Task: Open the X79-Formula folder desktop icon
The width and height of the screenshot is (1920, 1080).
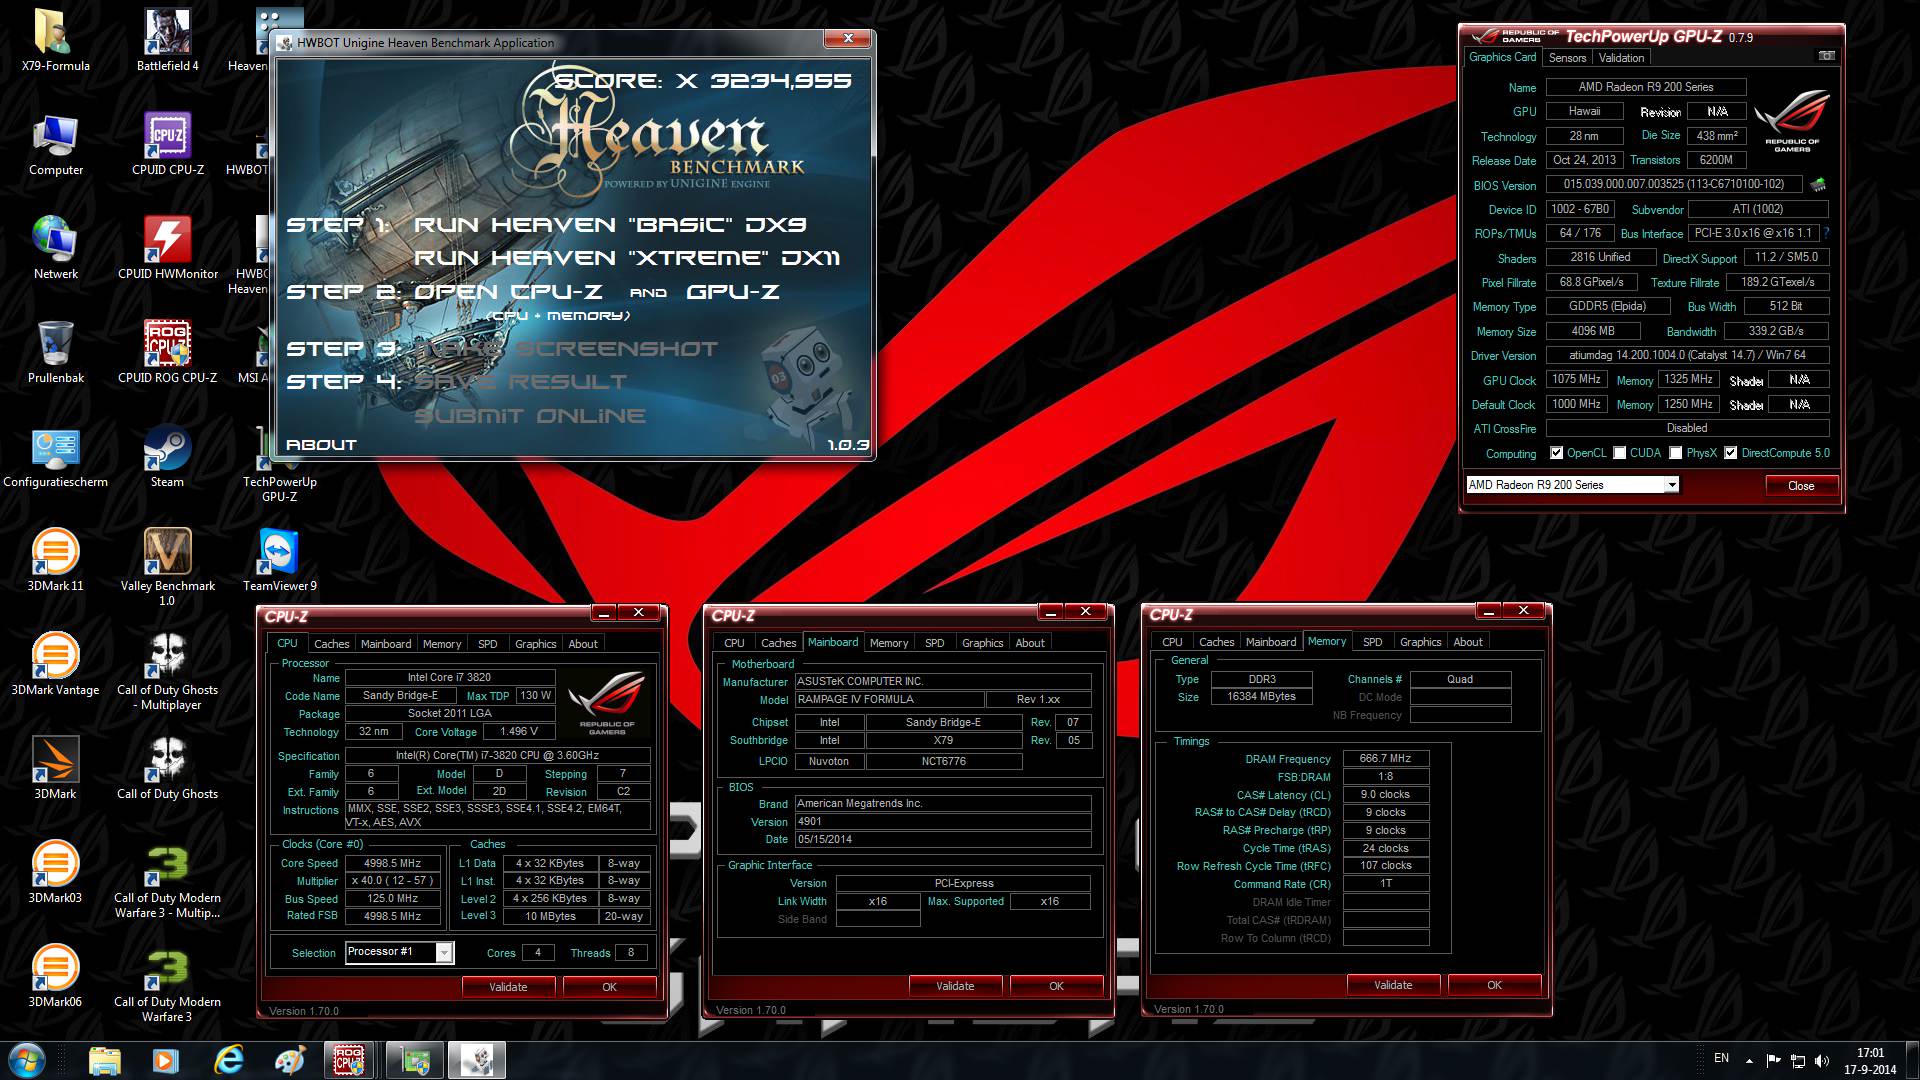Action: 55,41
